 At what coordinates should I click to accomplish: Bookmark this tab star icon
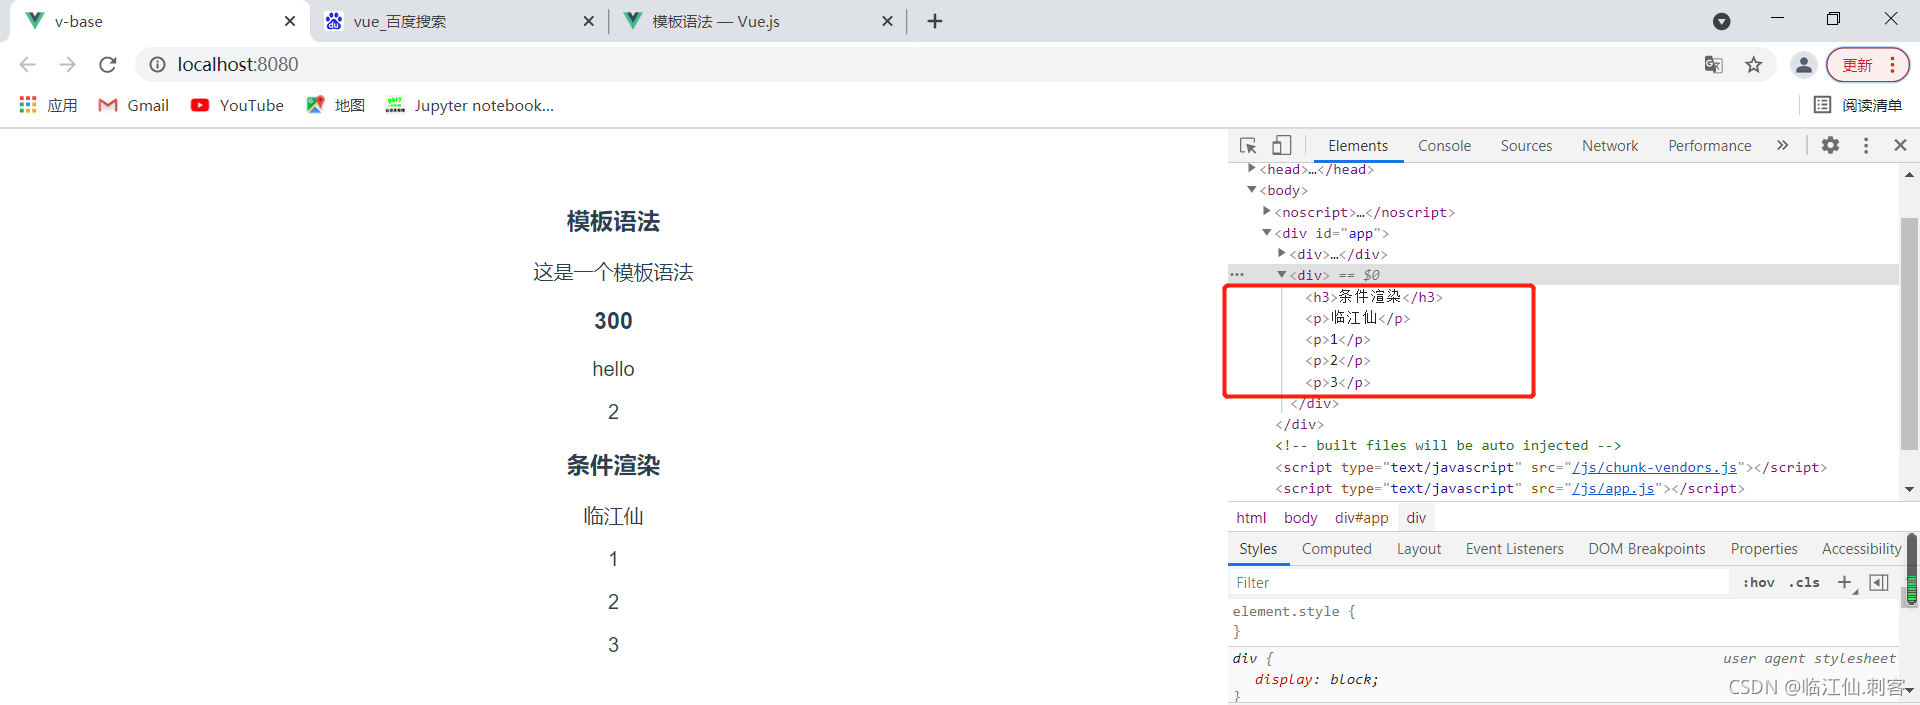pos(1754,64)
